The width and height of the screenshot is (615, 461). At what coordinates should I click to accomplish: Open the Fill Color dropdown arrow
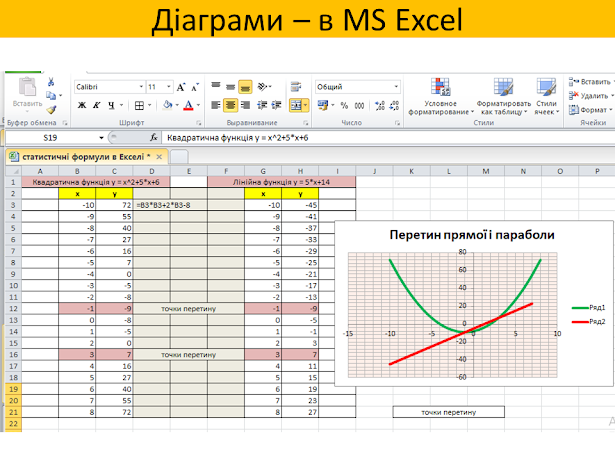coord(177,105)
